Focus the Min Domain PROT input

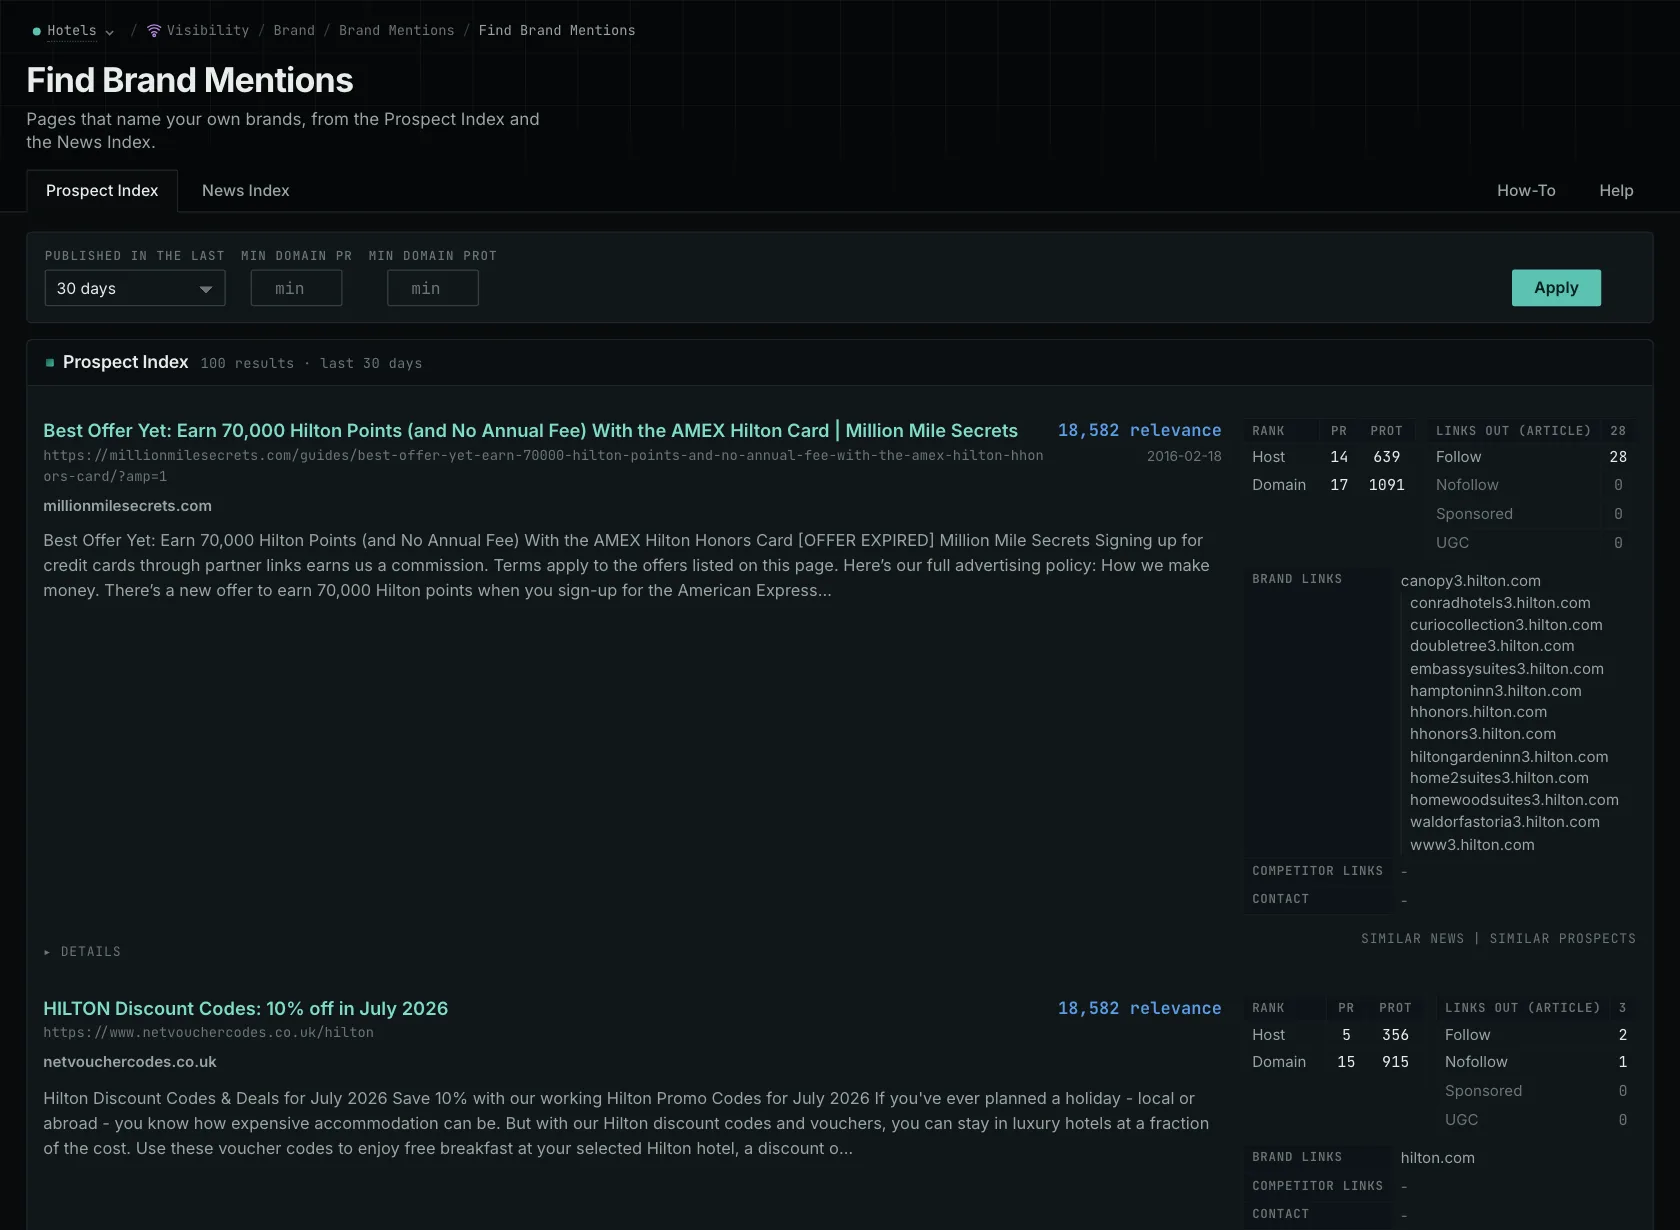[x=433, y=288]
